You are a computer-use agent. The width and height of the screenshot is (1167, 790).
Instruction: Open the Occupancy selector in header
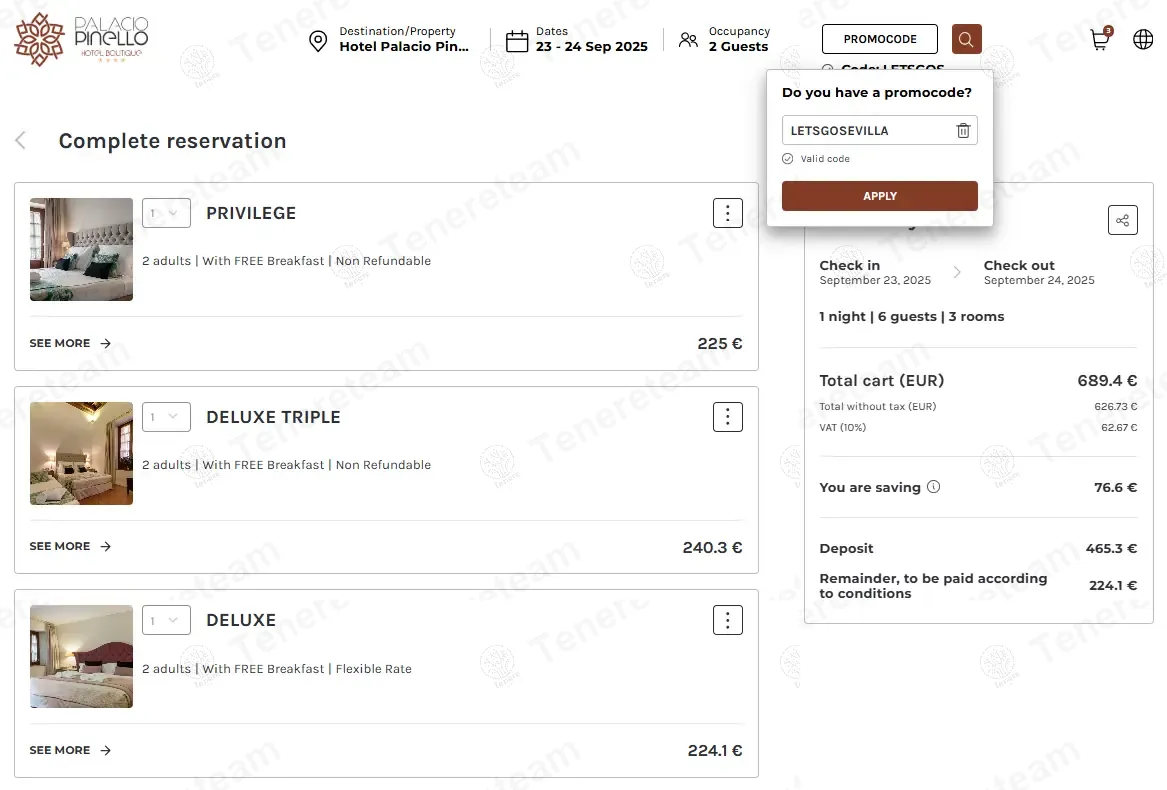(724, 39)
